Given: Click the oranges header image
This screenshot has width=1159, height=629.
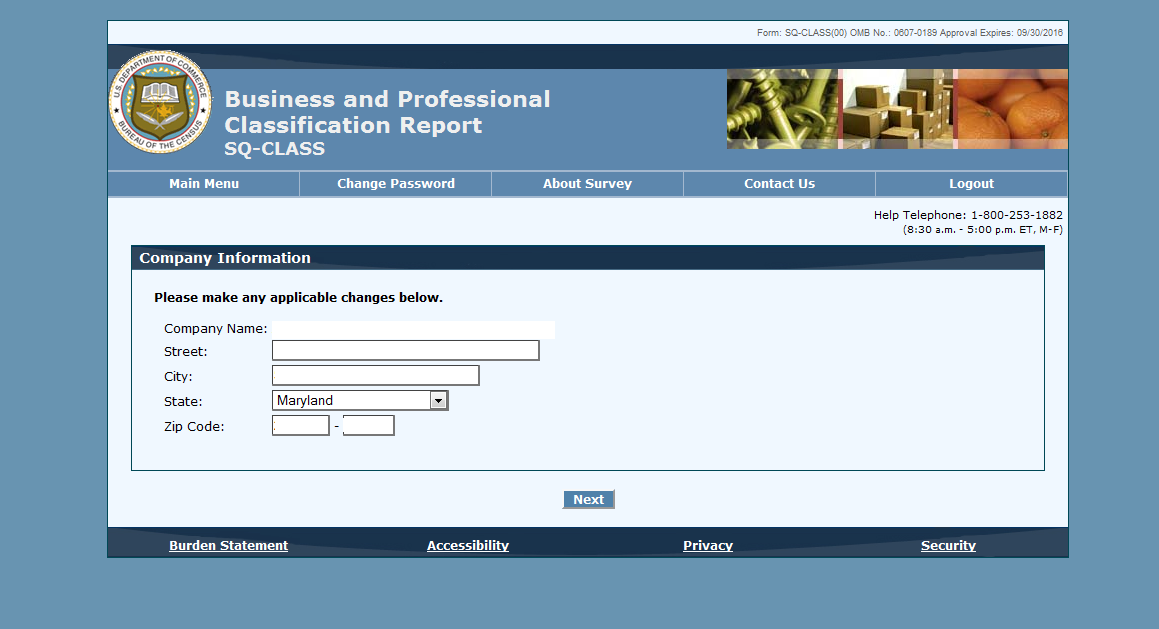Looking at the screenshot, I should [x=1010, y=109].
